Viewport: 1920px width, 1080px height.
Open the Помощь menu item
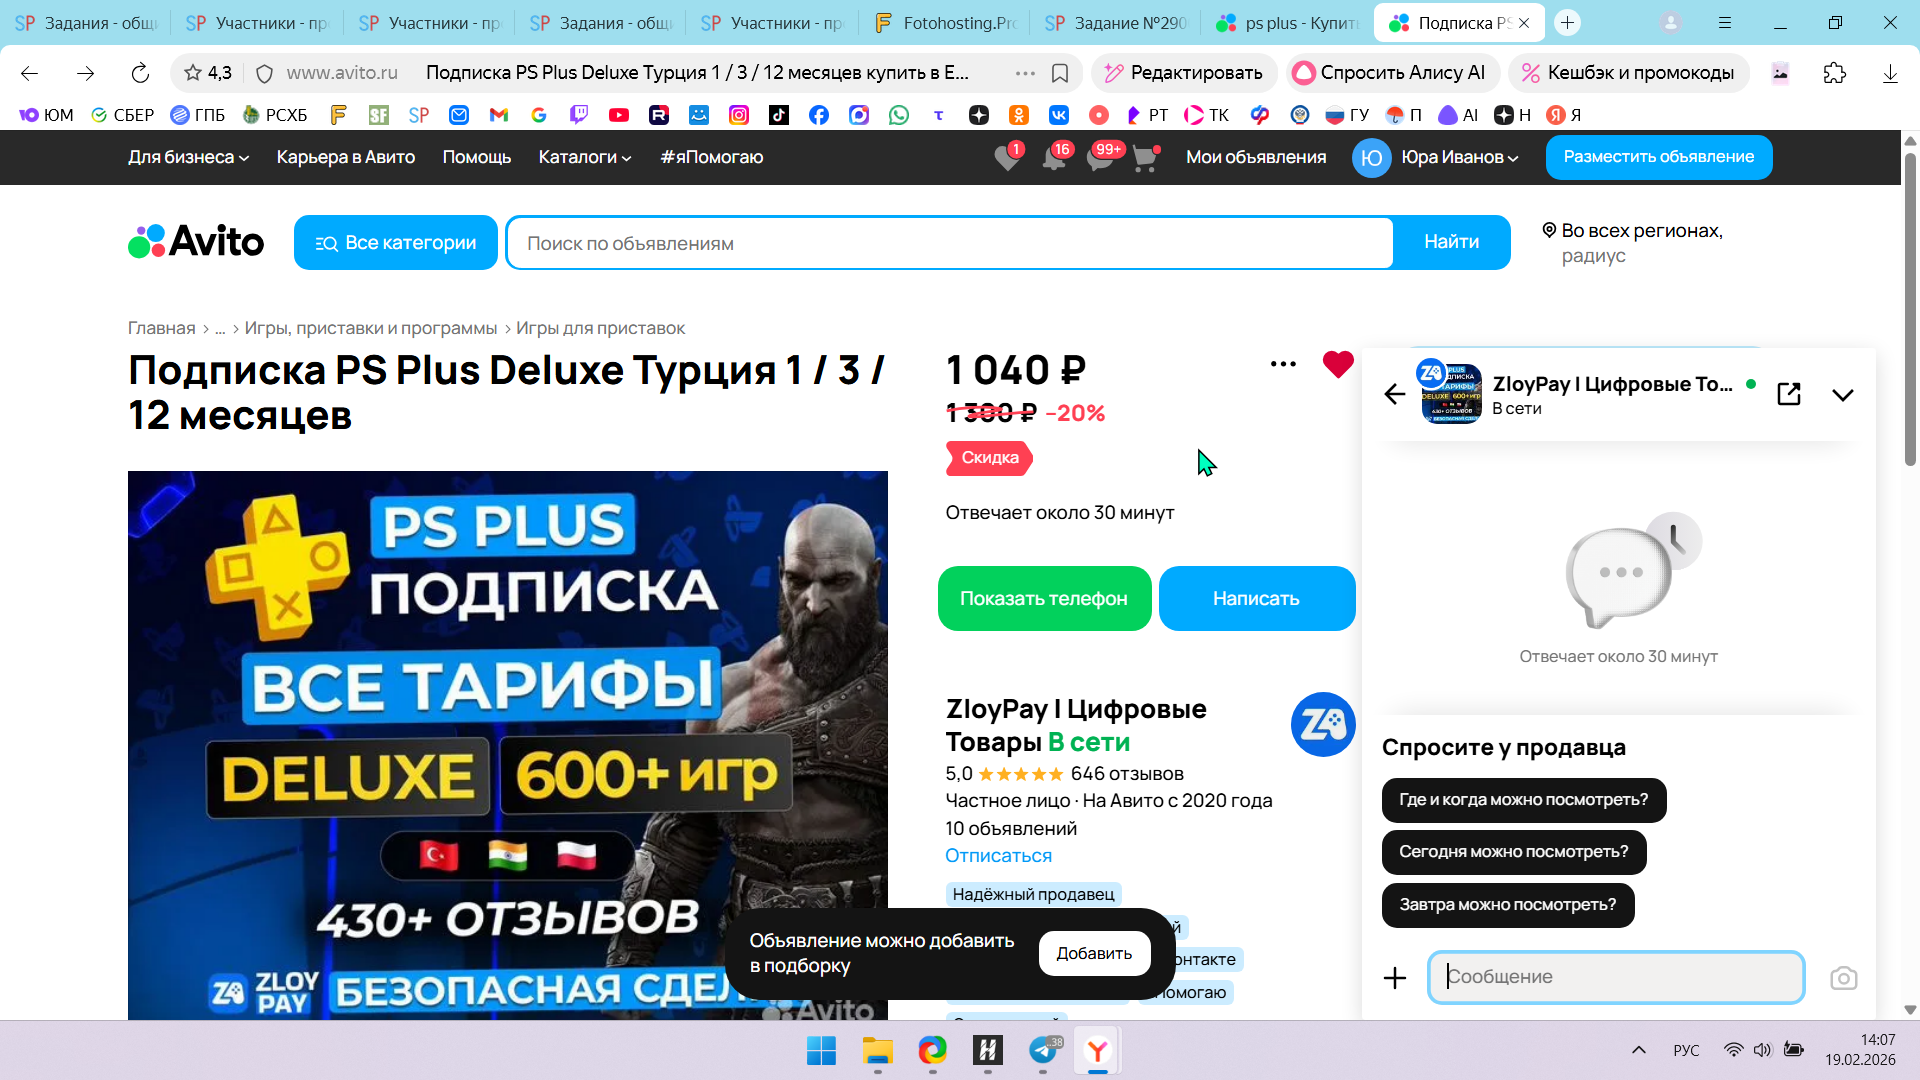476,157
